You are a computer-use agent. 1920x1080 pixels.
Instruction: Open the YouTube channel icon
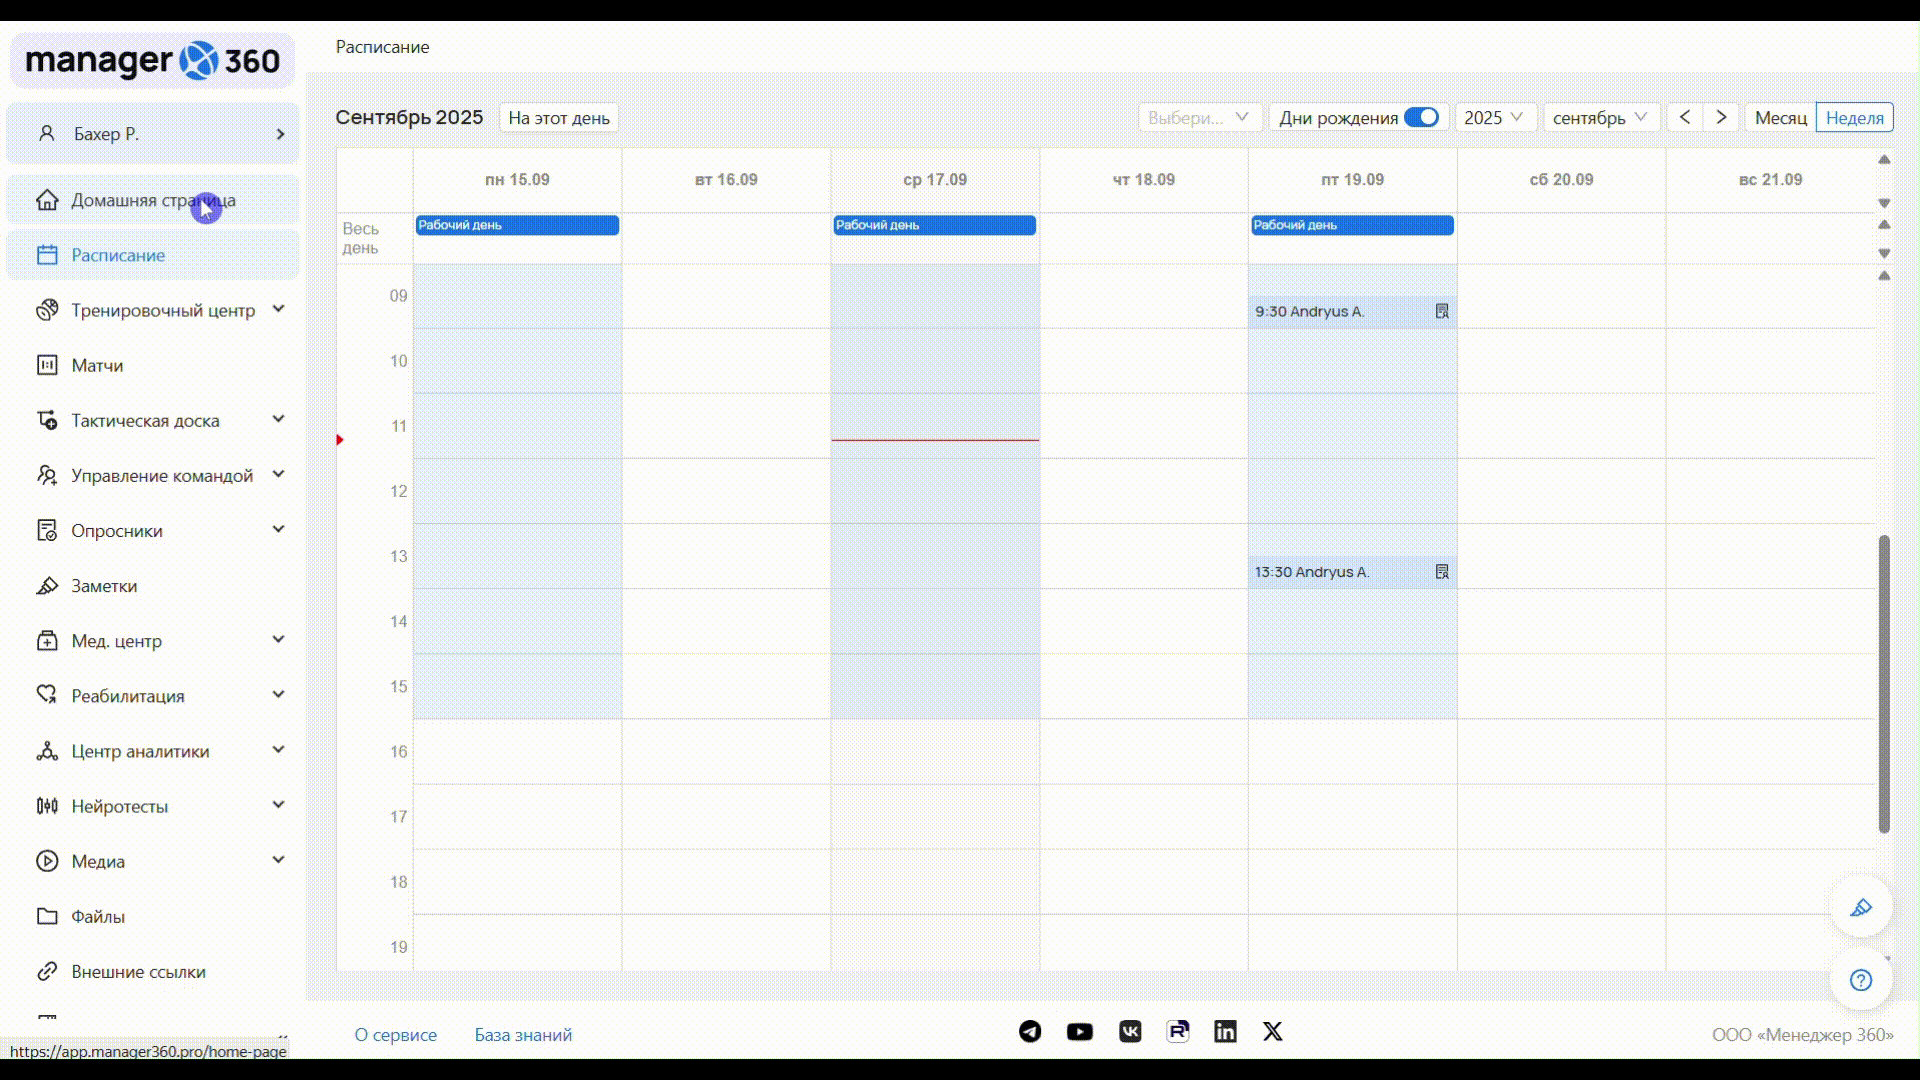click(x=1079, y=1031)
